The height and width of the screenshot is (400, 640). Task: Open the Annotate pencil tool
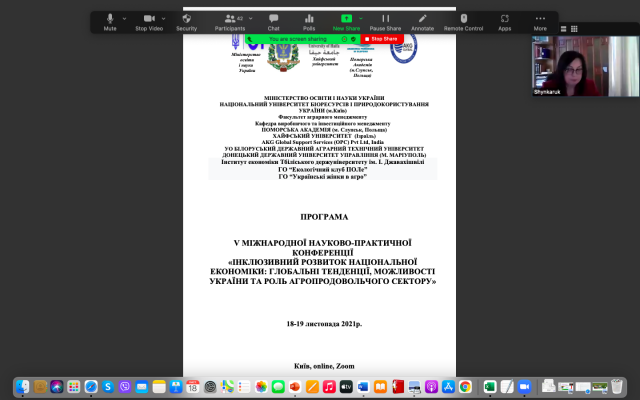click(422, 22)
